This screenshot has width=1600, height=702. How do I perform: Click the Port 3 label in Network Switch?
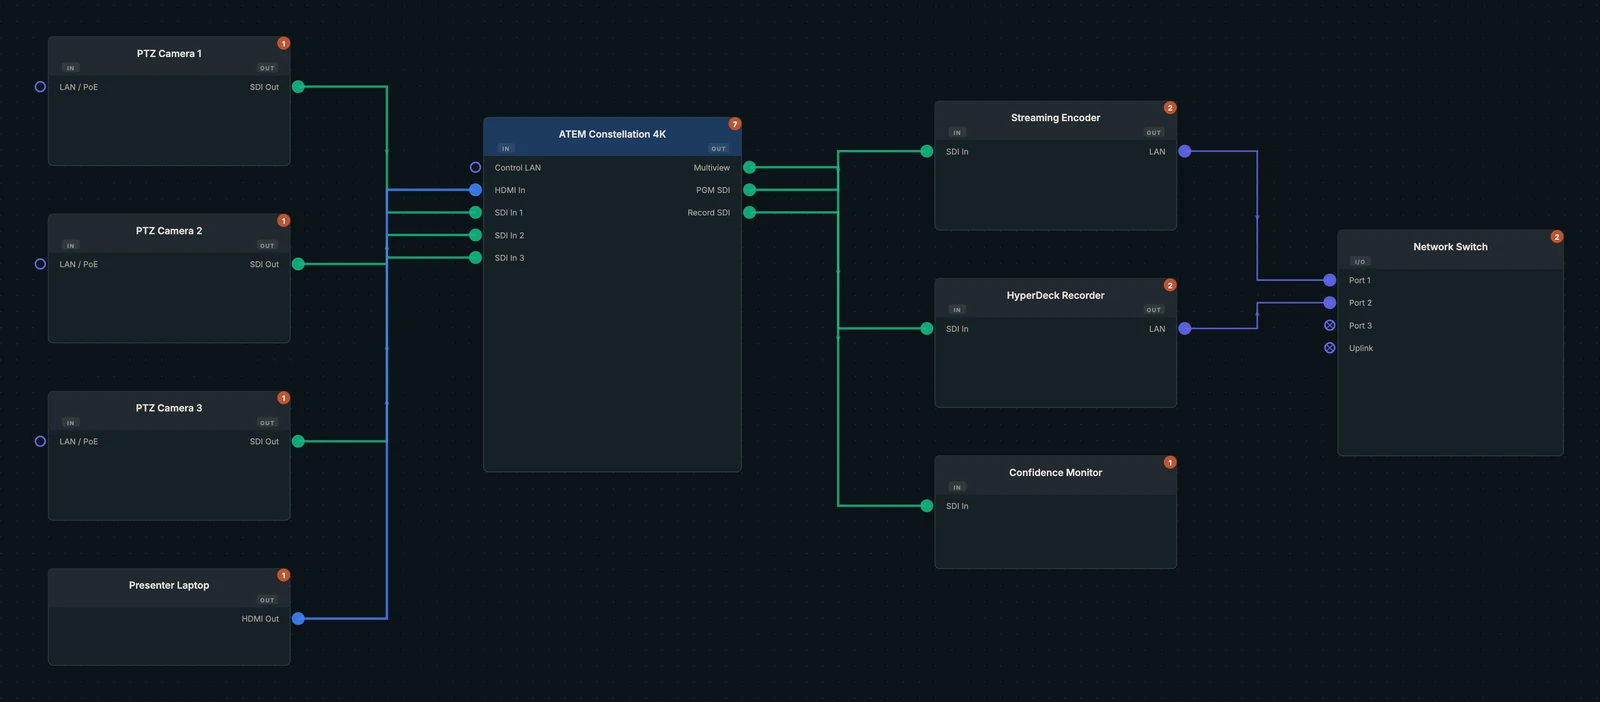point(1360,326)
